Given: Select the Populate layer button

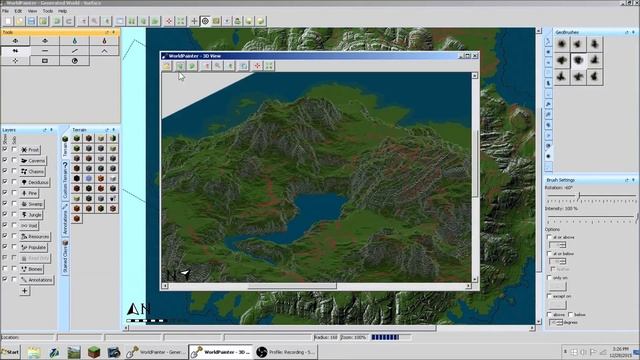Looking at the screenshot, I should pyautogui.click(x=34, y=247).
